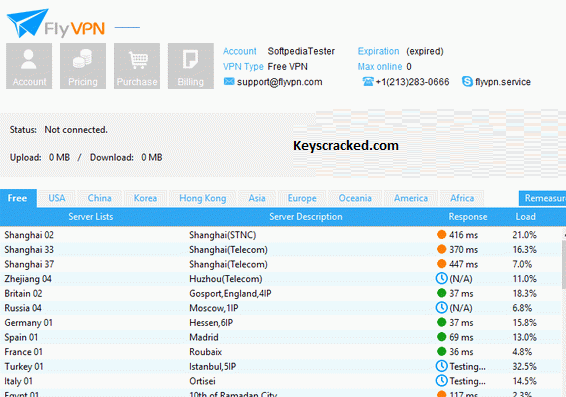This screenshot has width=566, height=397.
Task: Select the Free server tab
Action: click(18, 198)
